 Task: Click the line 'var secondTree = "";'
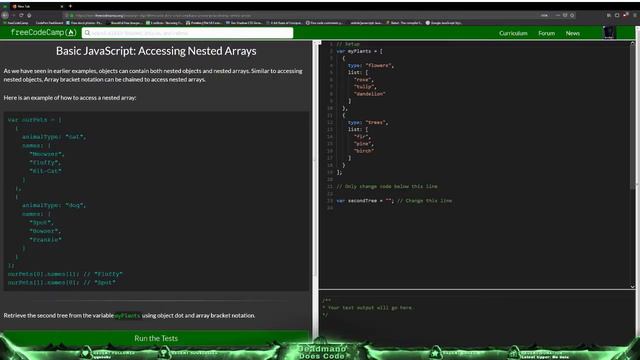(x=365, y=201)
